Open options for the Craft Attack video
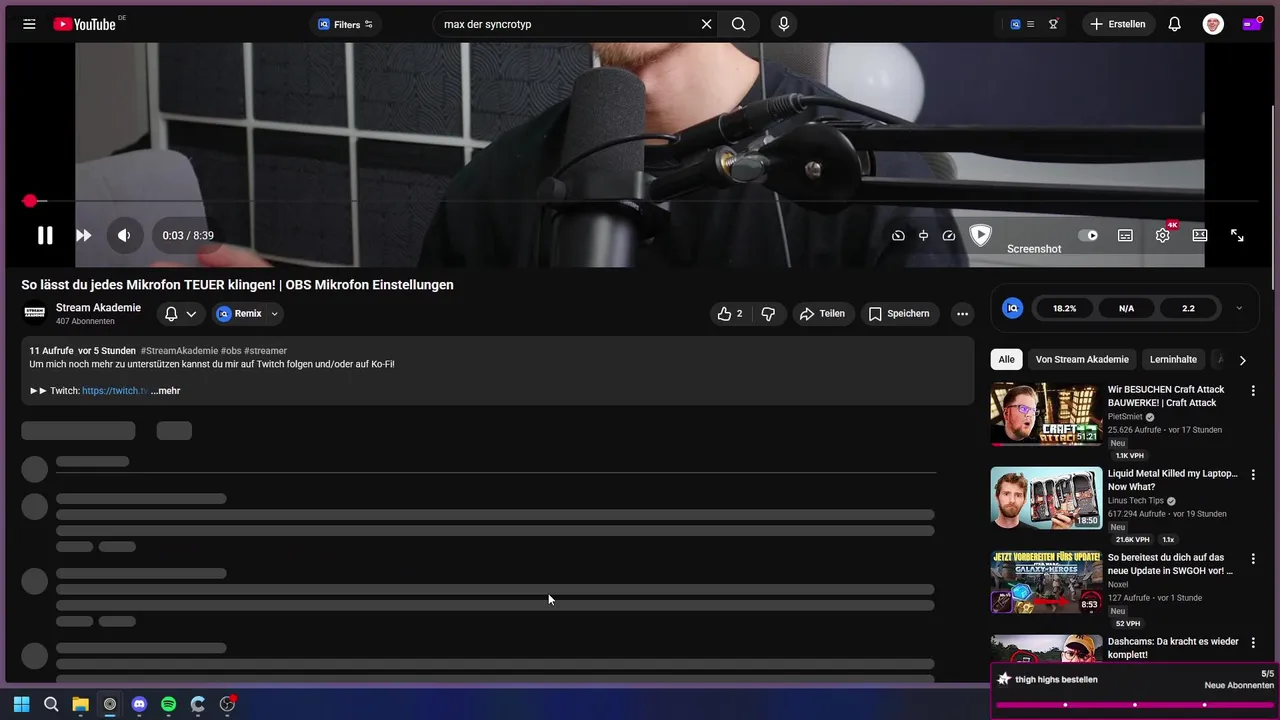The width and height of the screenshot is (1280, 720). 1252,391
